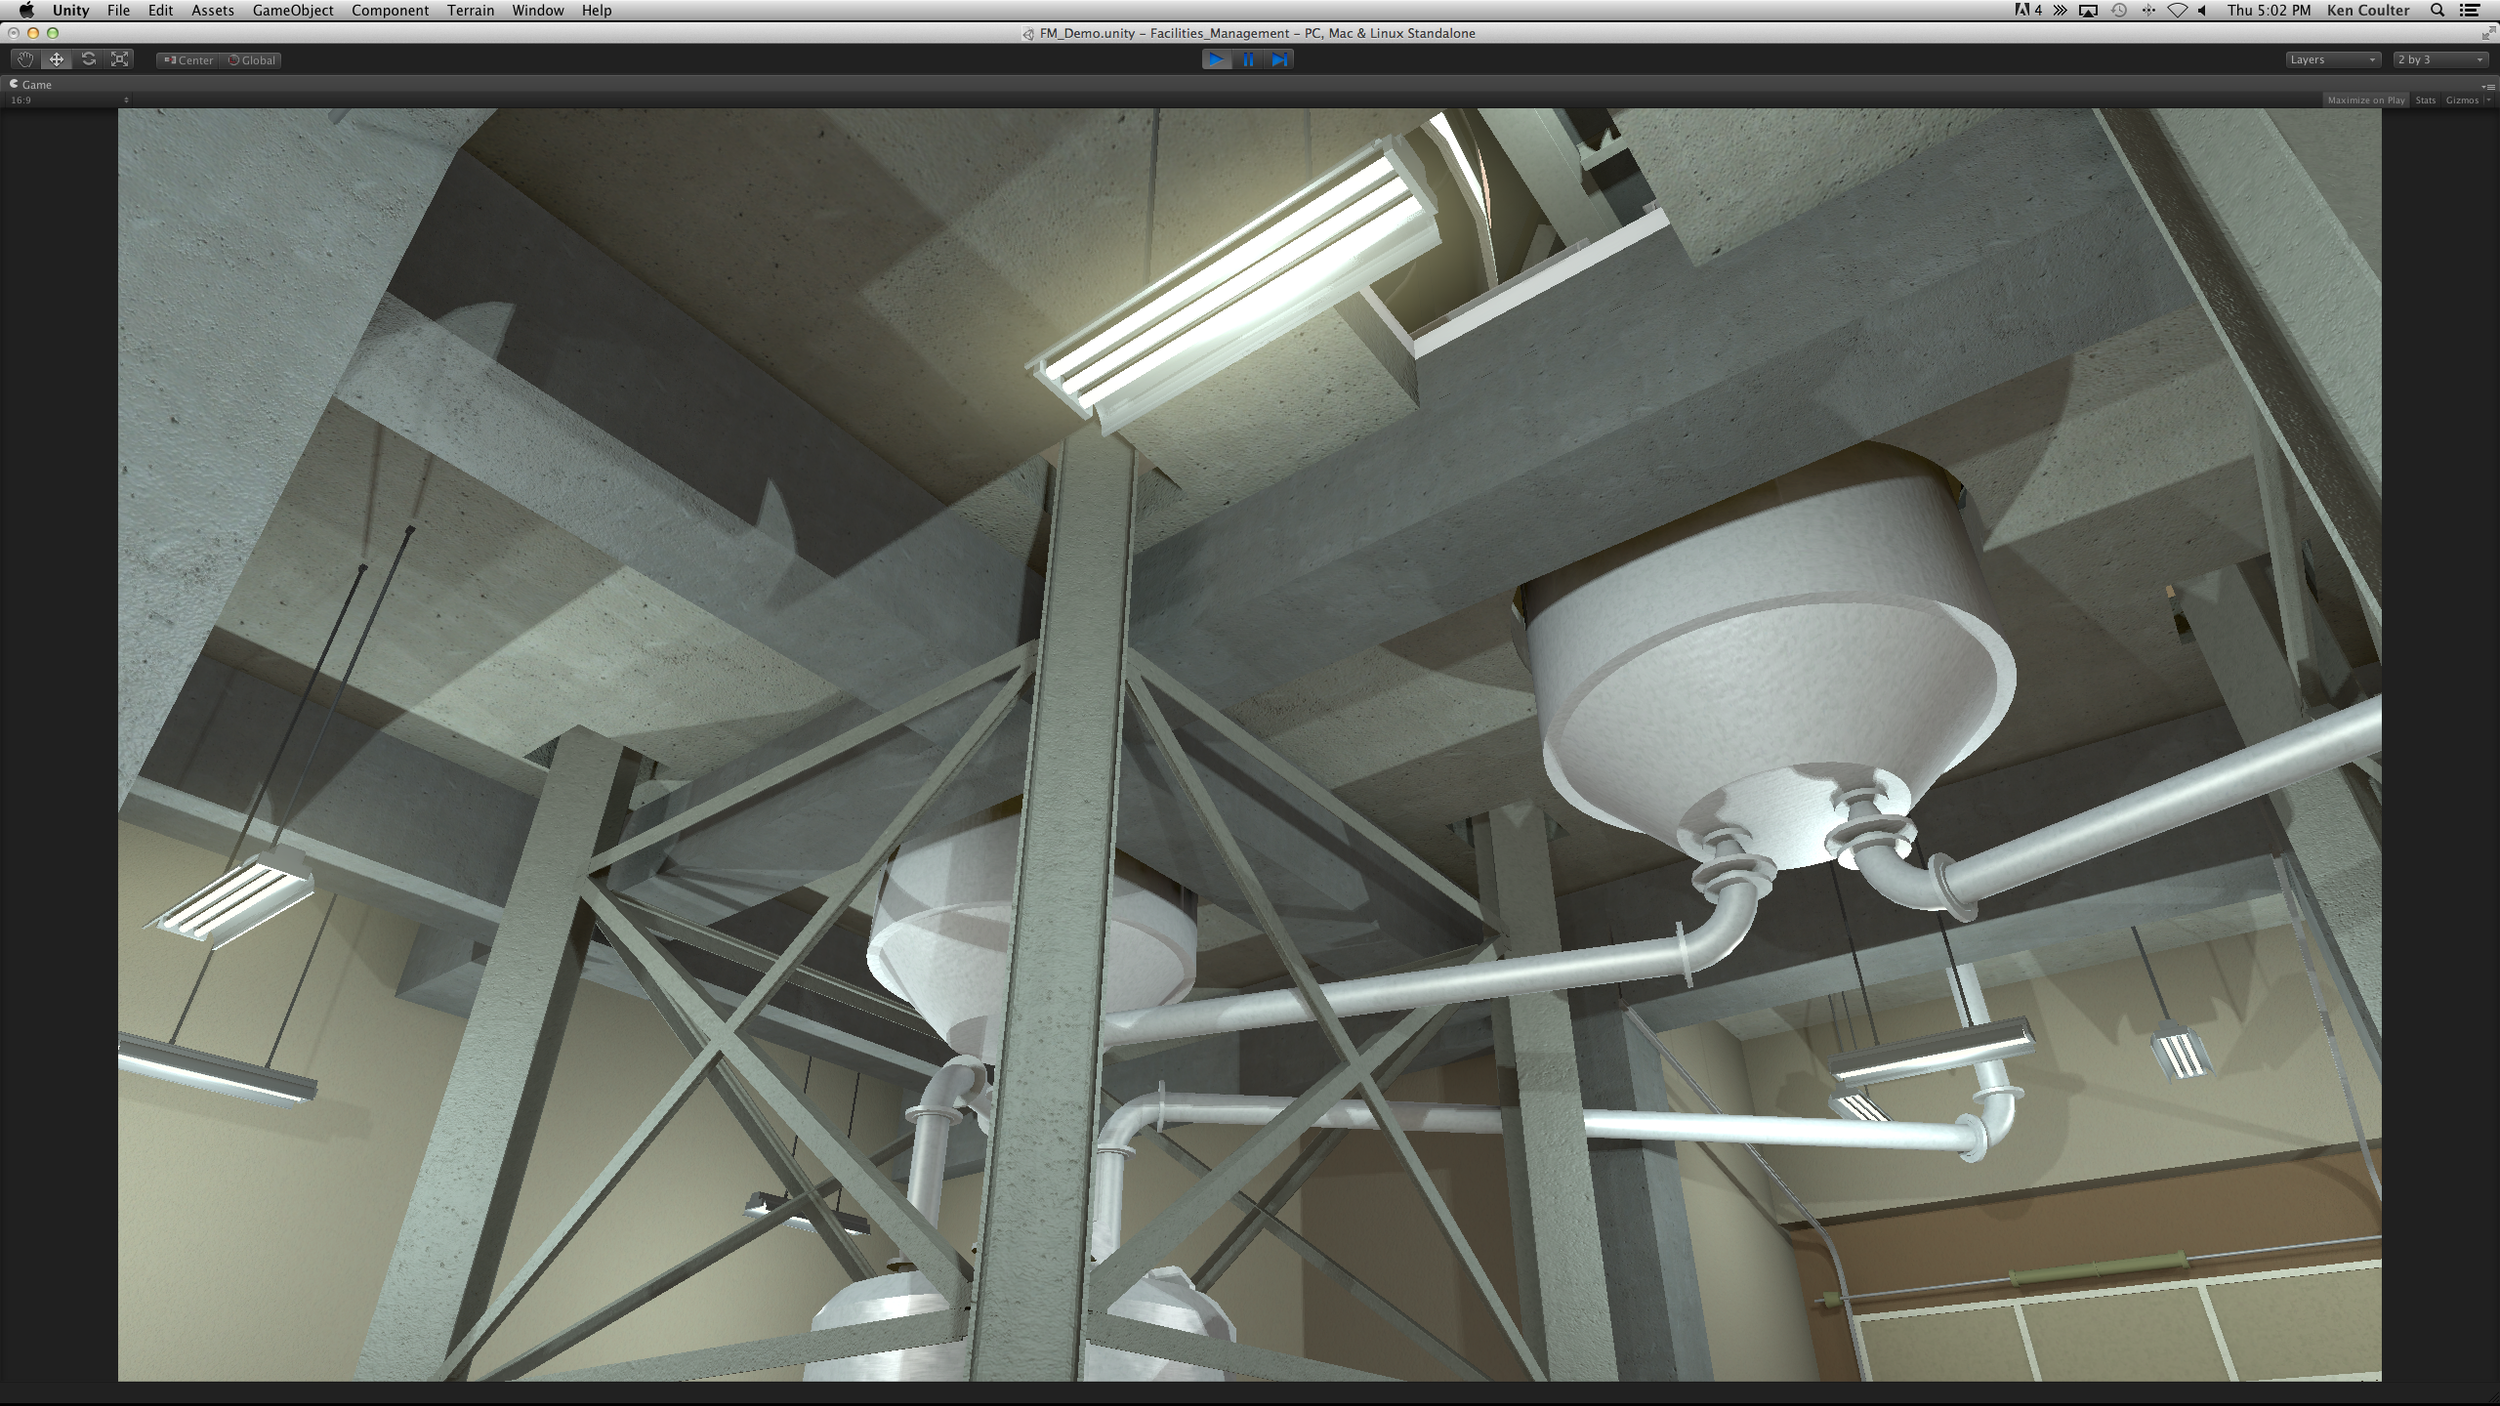This screenshot has height=1406, width=2500.
Task: Toggle the Stats overlay
Action: [2425, 100]
